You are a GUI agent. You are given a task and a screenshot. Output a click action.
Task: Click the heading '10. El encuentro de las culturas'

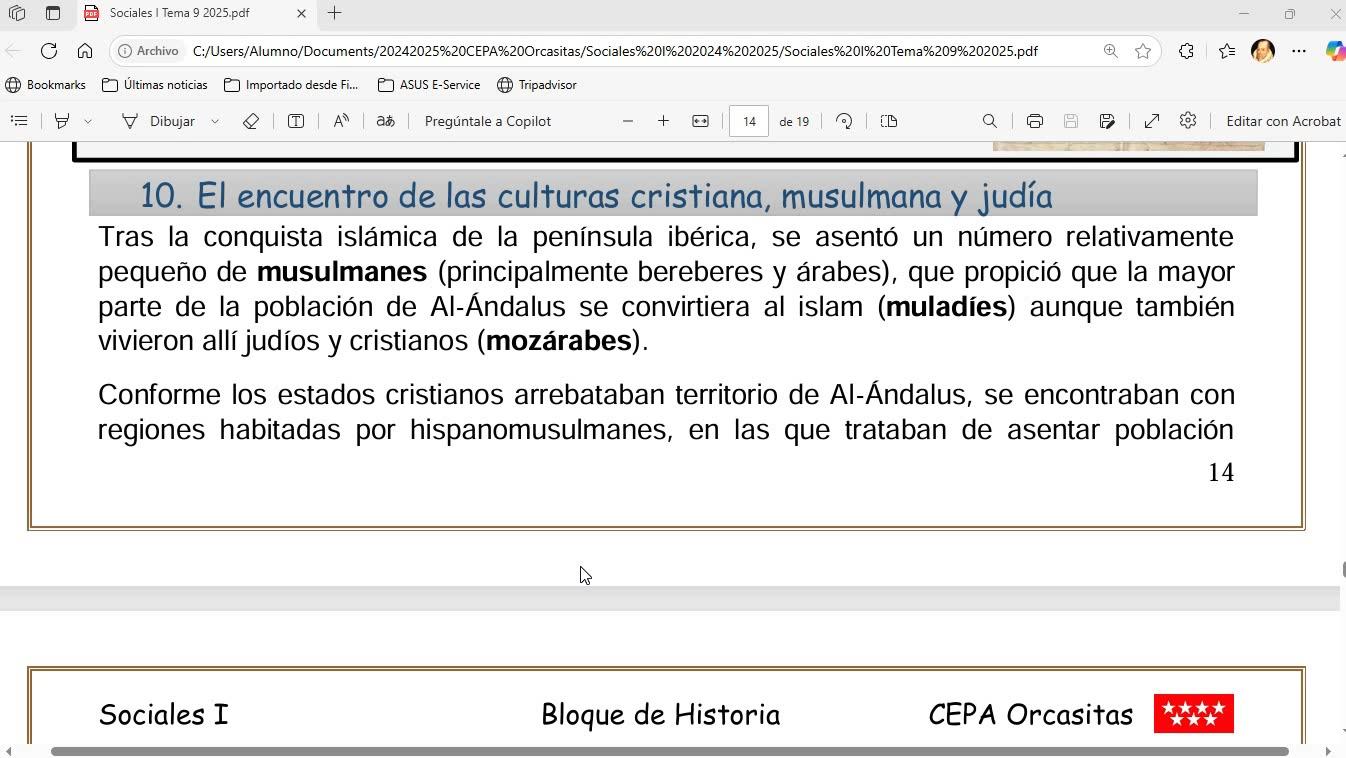(x=596, y=195)
